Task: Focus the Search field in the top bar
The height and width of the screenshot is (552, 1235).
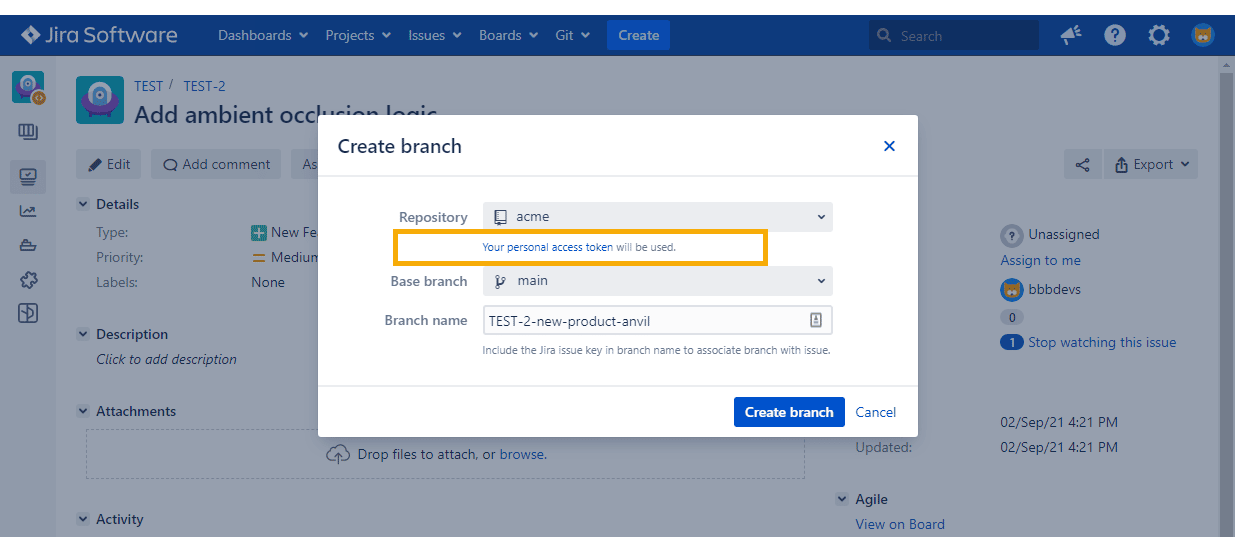Action: (x=953, y=35)
